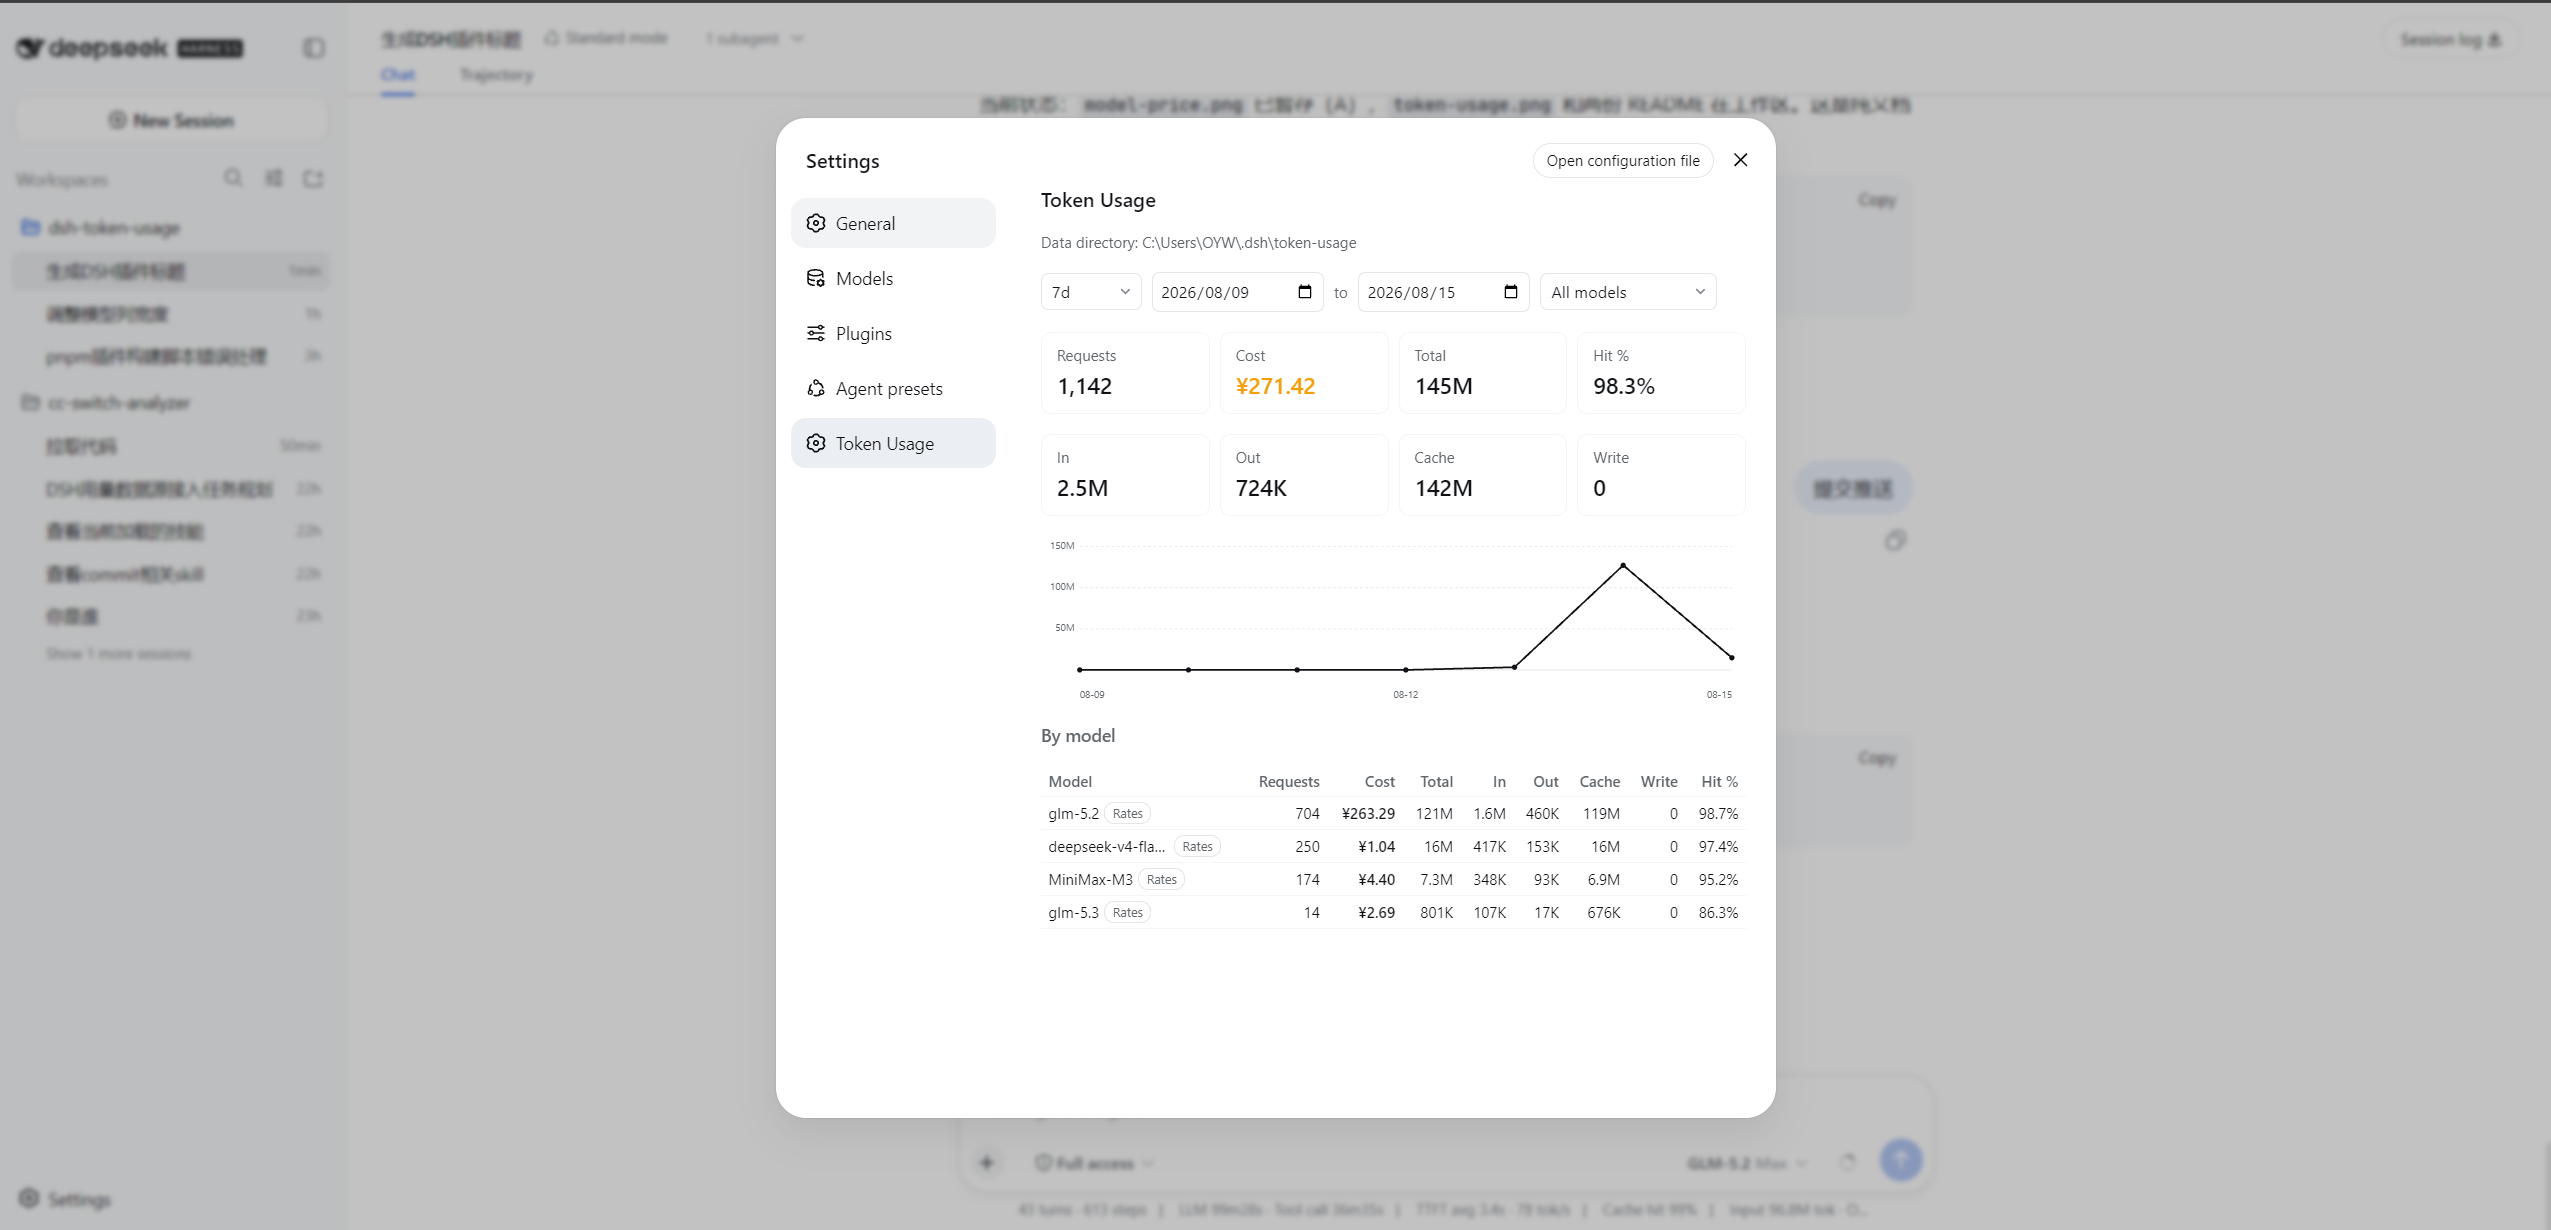
Task: Open Rates for glm-5.2
Action: pyautogui.click(x=1127, y=814)
